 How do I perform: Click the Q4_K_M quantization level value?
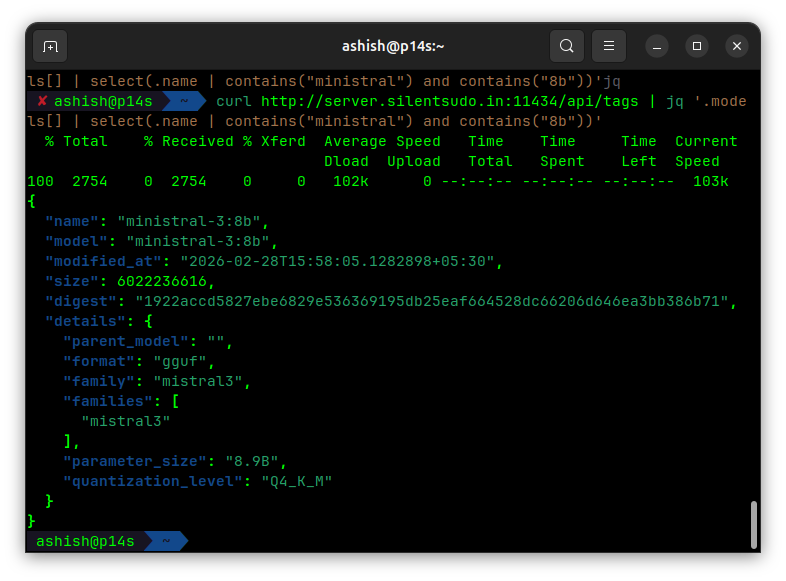pyautogui.click(x=296, y=481)
